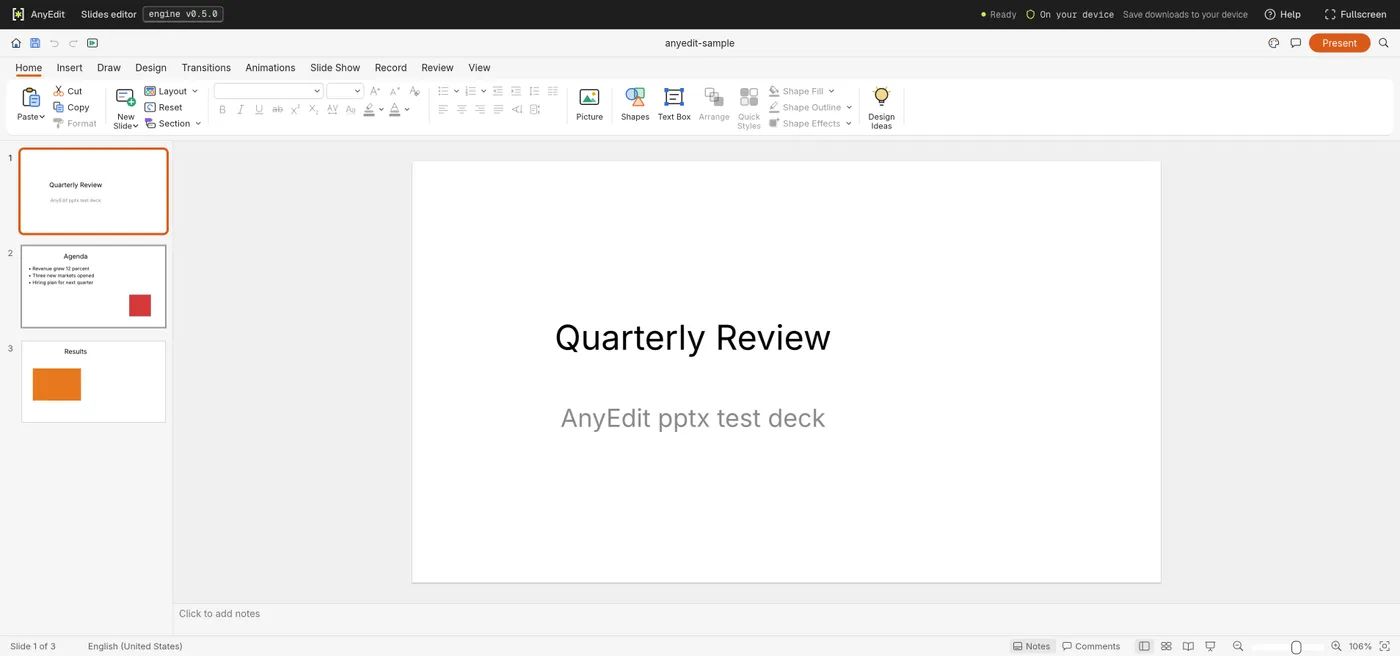Click the Present button

pos(1339,43)
